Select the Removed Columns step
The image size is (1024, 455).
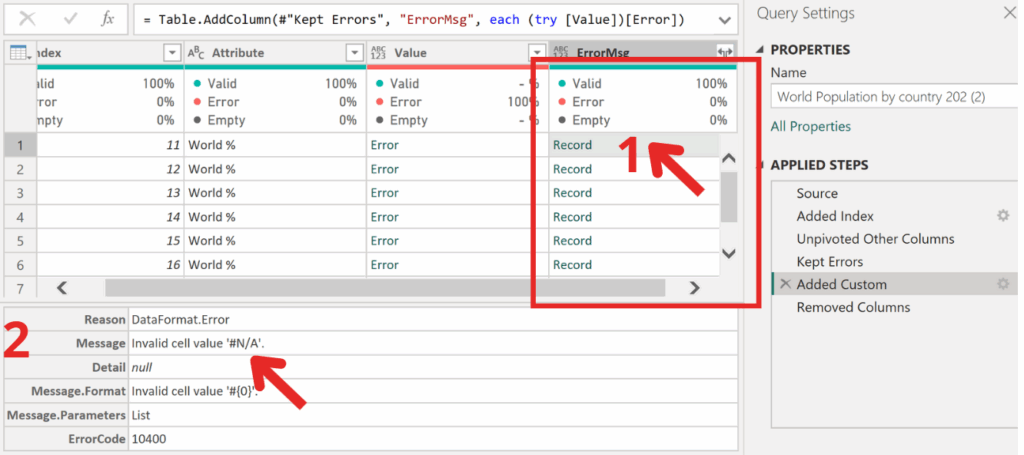tap(853, 307)
